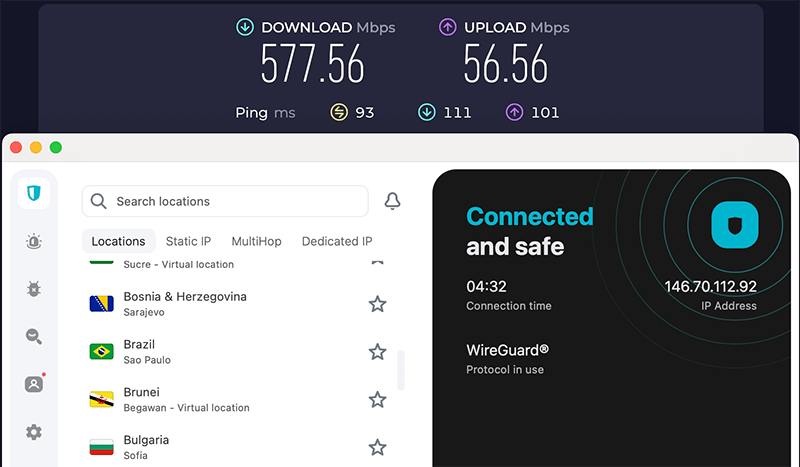Viewport: 800px width, 467px height.
Task: Focus the Search locations field
Action: [x=225, y=201]
